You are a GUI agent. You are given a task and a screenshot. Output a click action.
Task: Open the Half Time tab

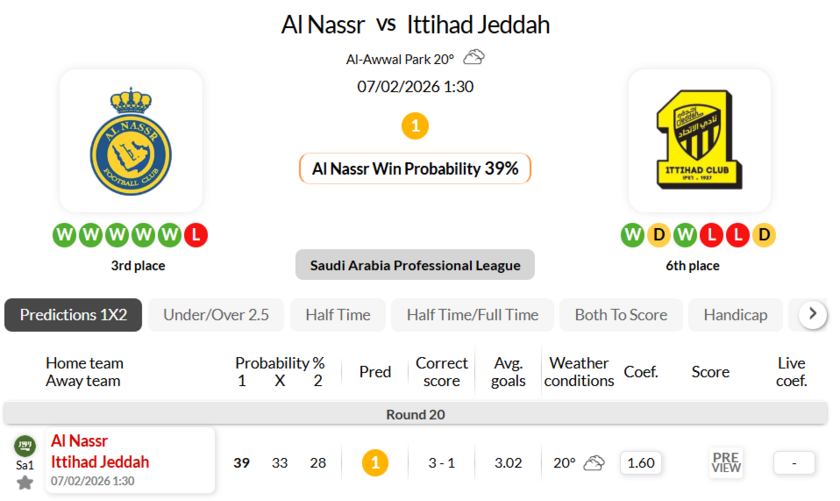point(338,314)
